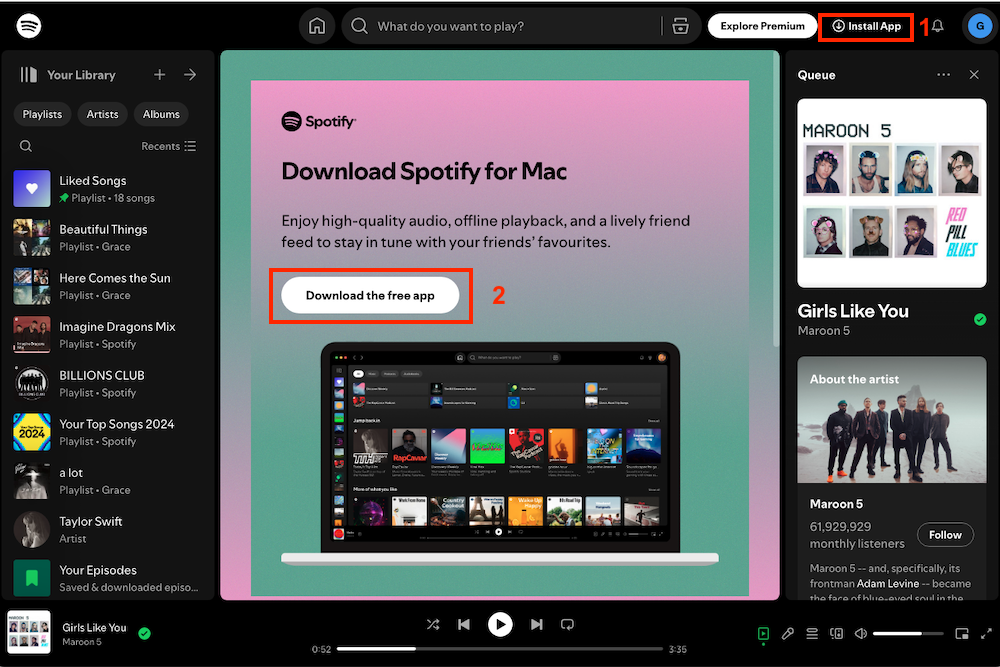Open BILLIONS CLUB playlist
Screen dimensions: 1000x667
point(107,383)
